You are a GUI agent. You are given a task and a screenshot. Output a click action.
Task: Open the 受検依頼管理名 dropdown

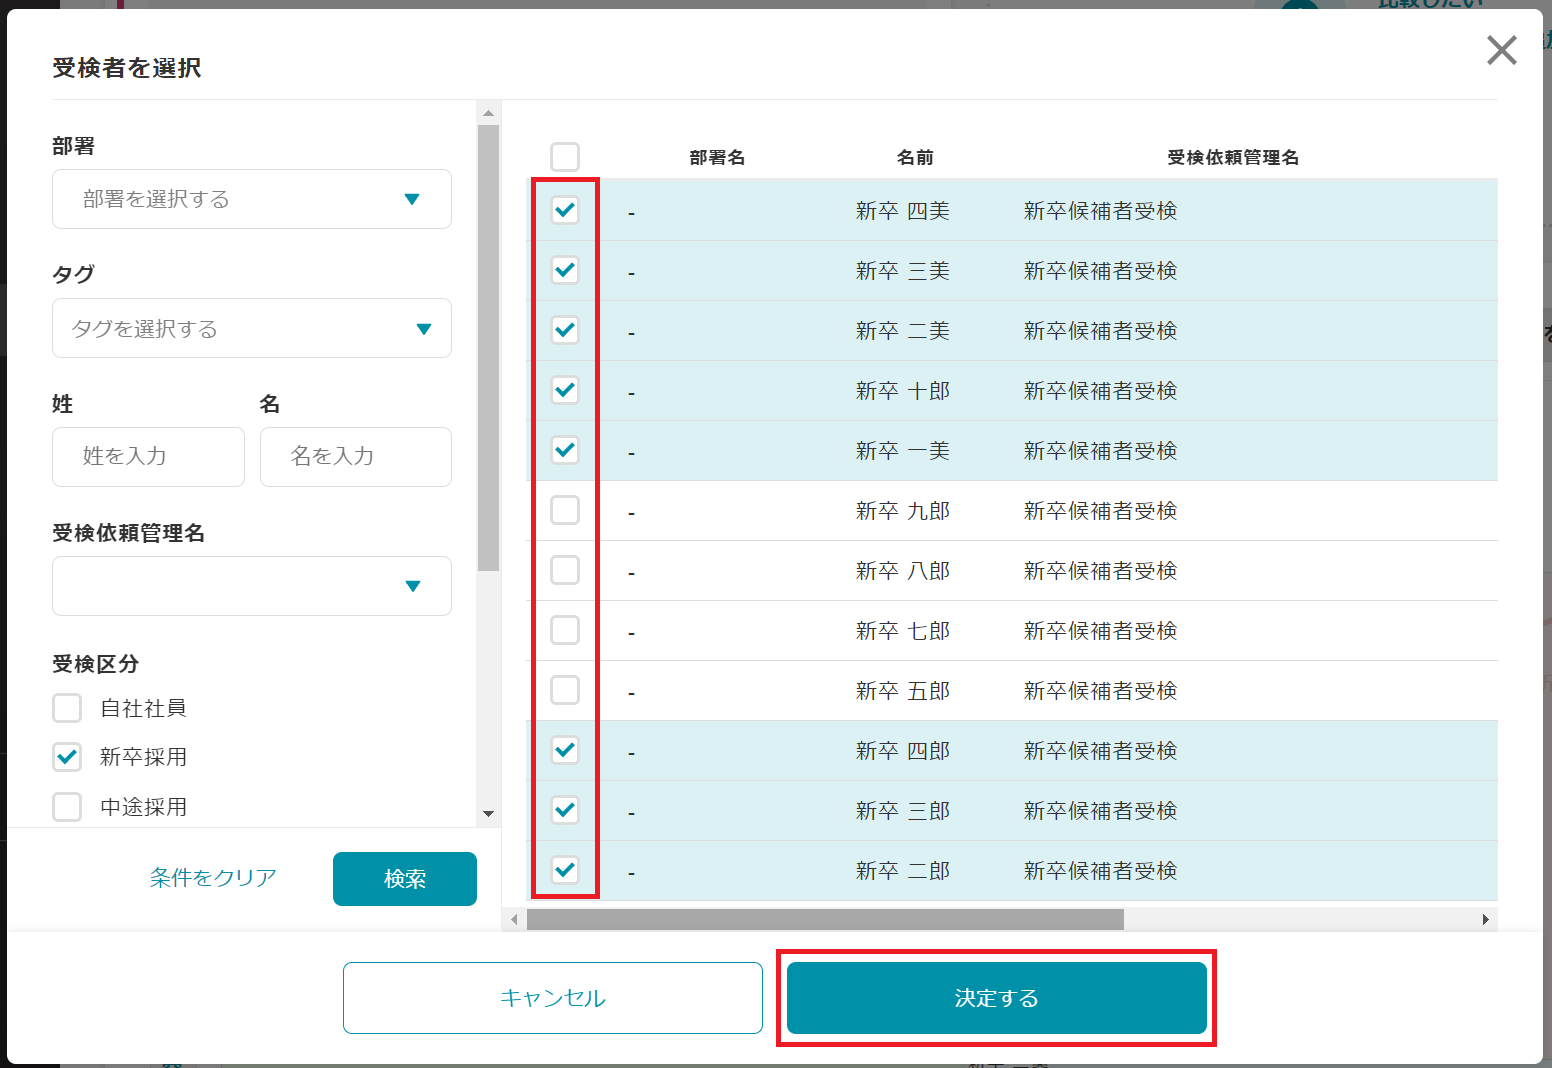252,586
